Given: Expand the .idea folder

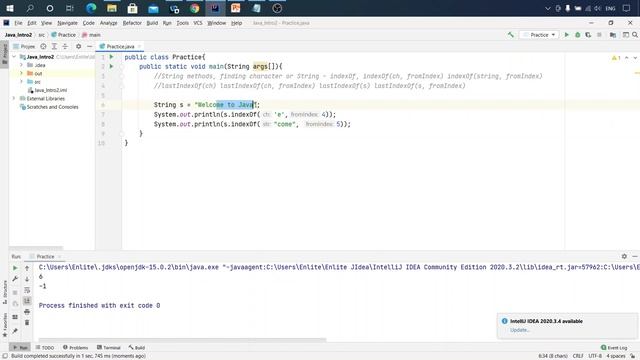Looking at the screenshot, I should click(22, 65).
